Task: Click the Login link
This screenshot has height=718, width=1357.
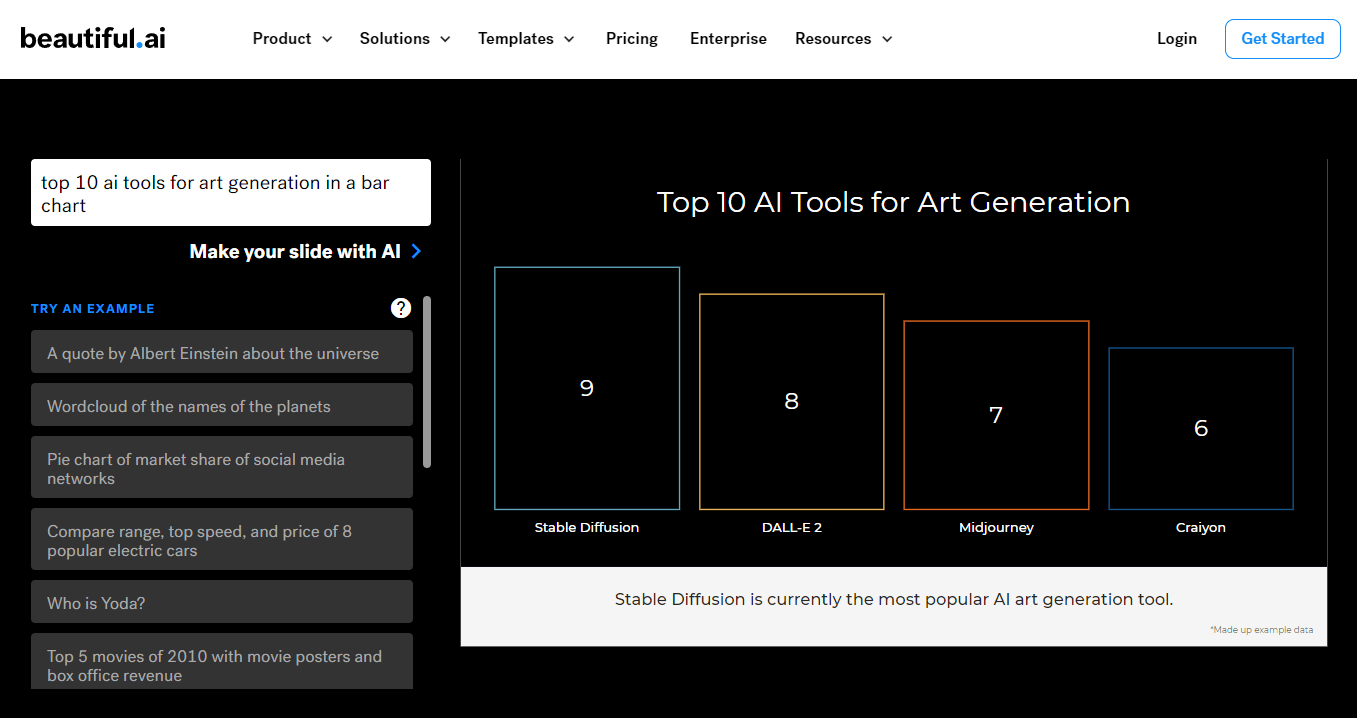Action: pyautogui.click(x=1177, y=38)
